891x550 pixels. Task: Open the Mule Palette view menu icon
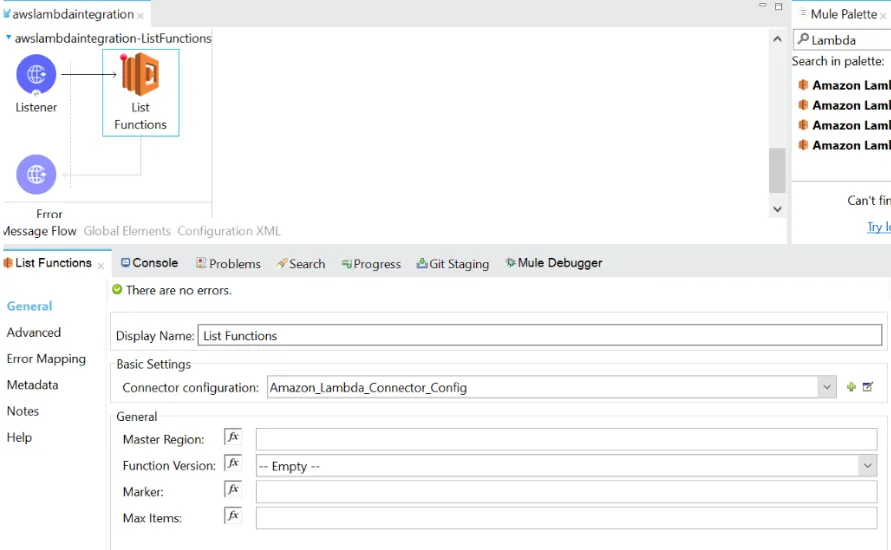803,12
